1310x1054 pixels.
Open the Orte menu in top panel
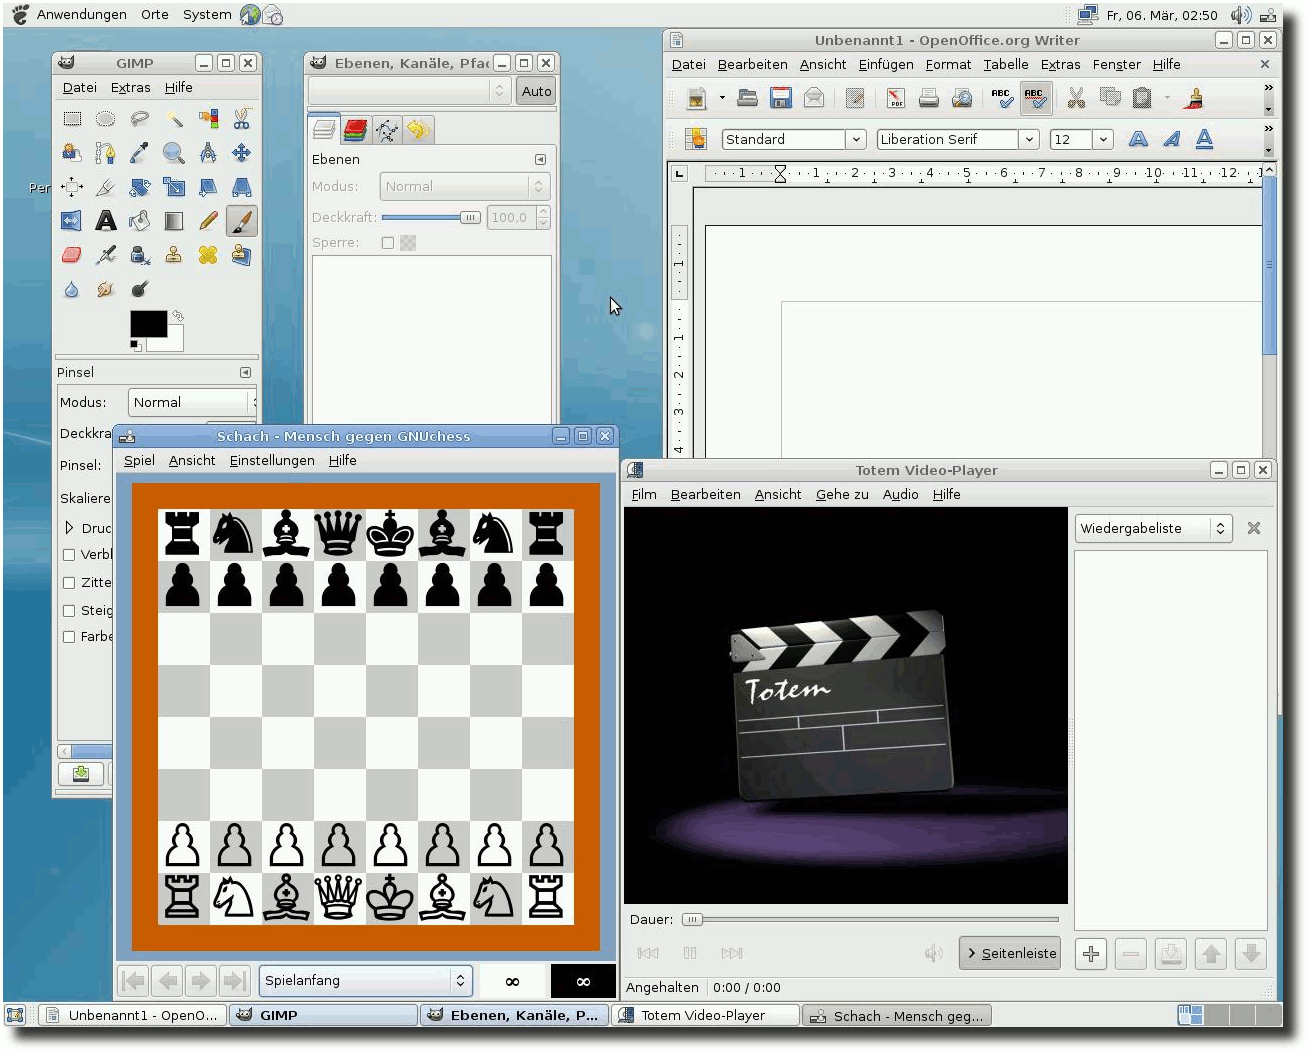point(154,14)
